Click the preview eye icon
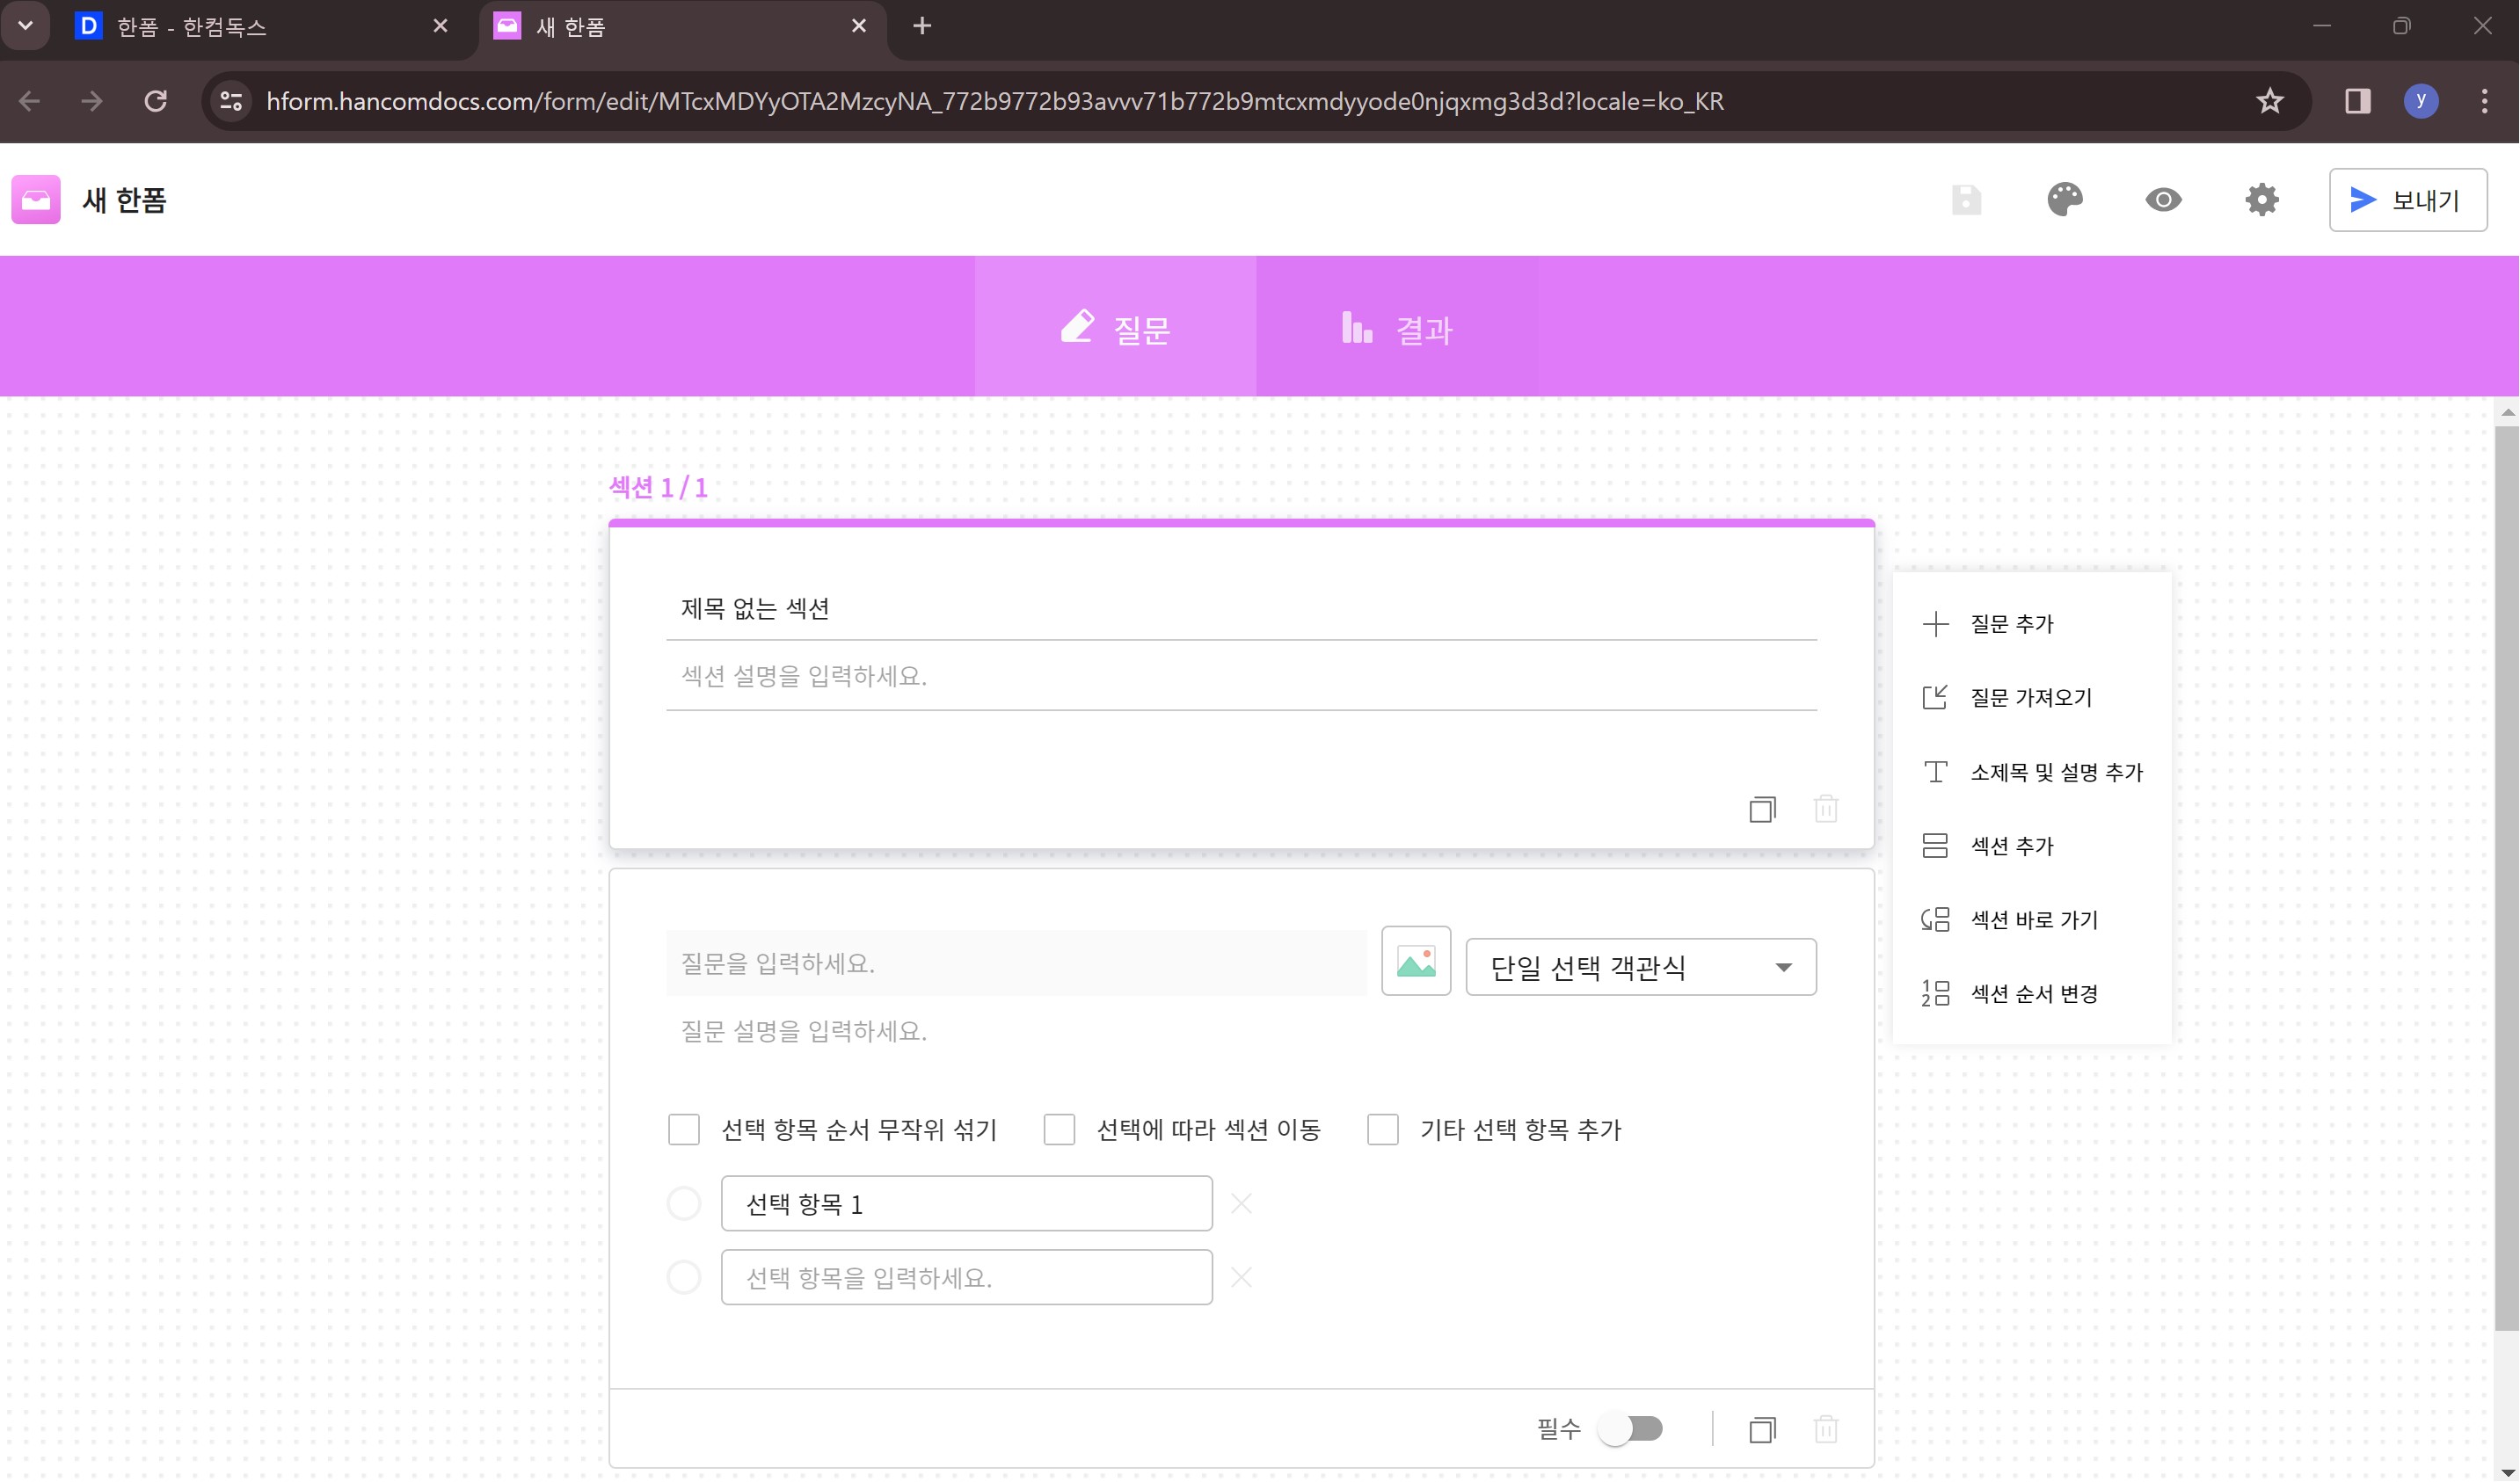Screen dimensions: 2520x1482 (2163, 200)
